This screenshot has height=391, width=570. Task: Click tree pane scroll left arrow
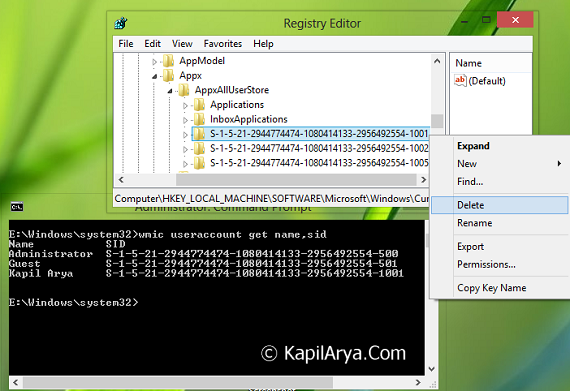pyautogui.click(x=121, y=180)
